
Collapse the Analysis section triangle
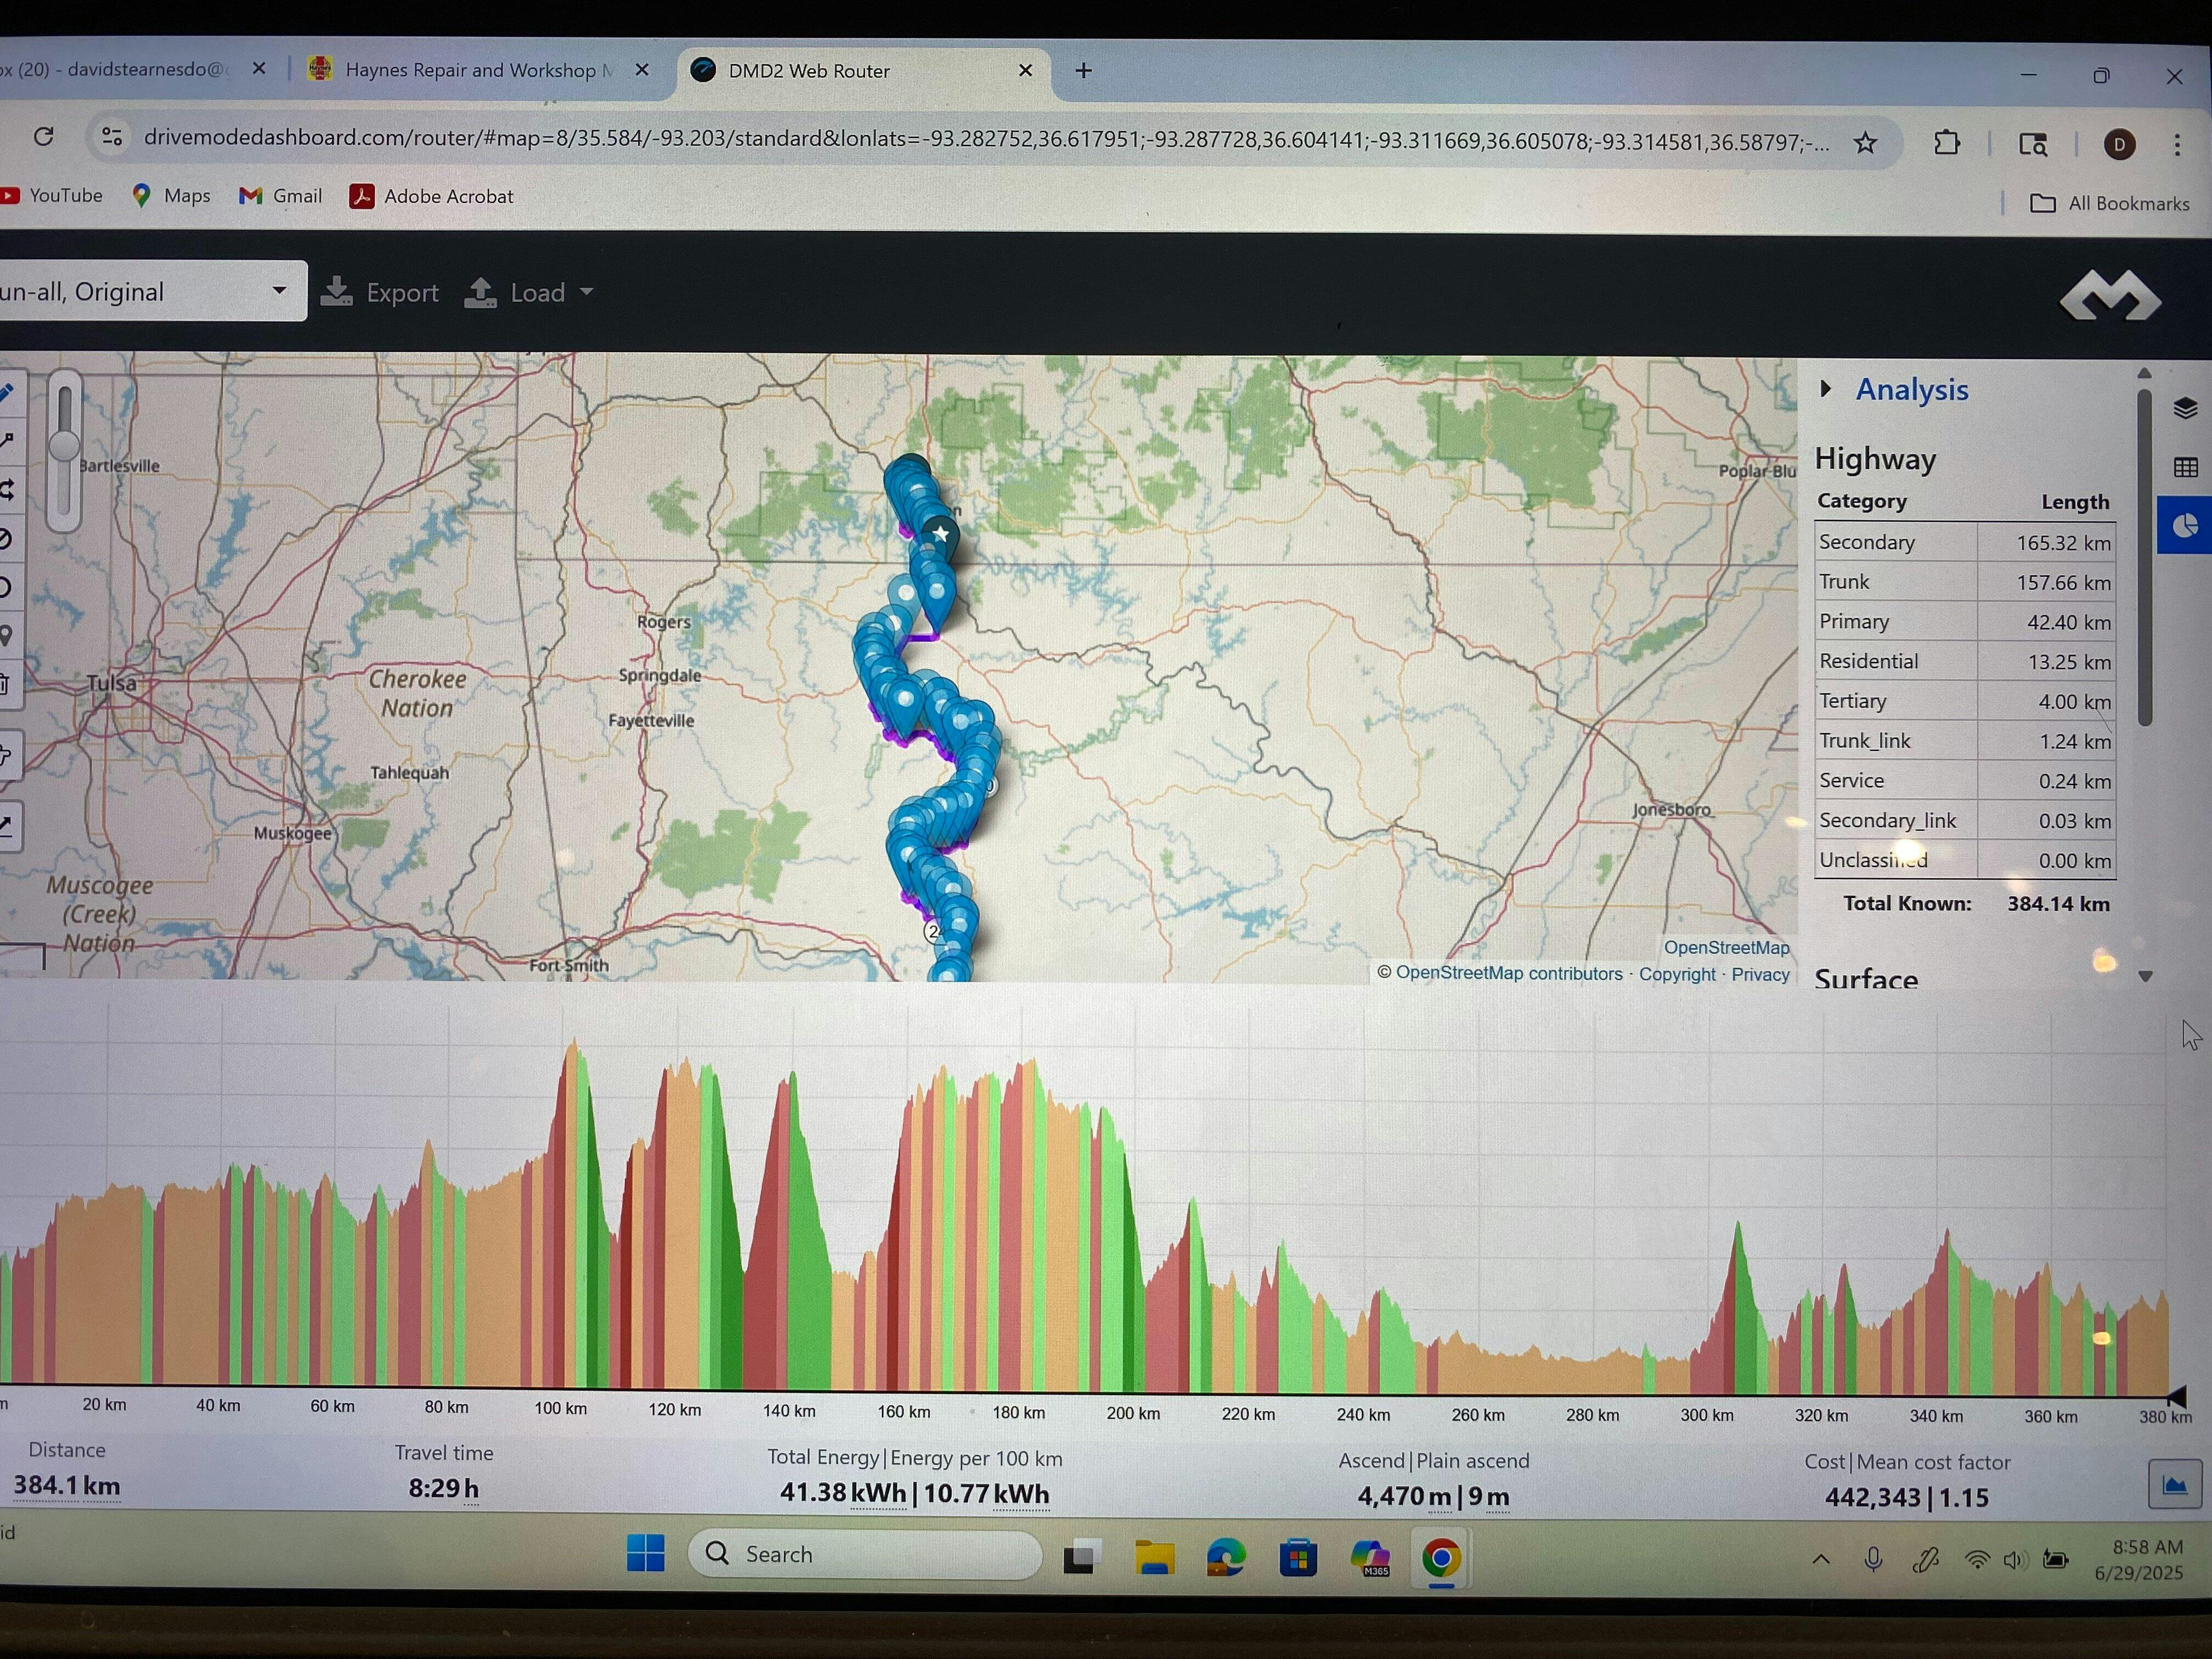[x=1826, y=389]
